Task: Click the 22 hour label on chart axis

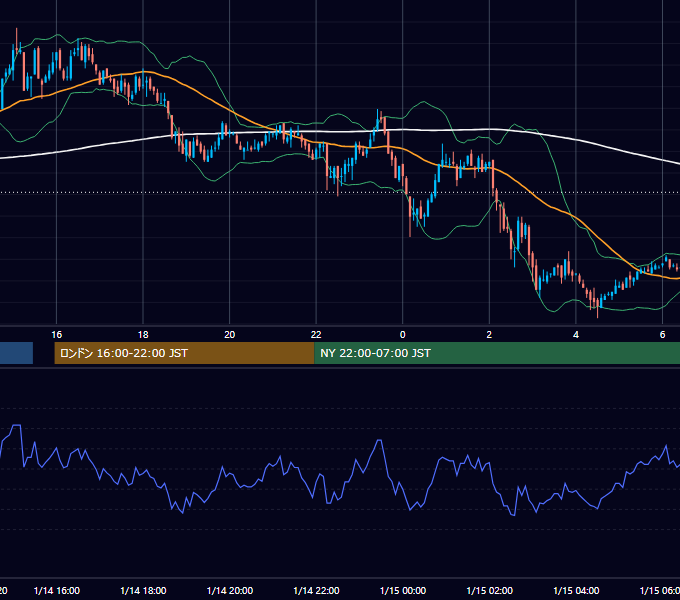Action: (x=316, y=335)
